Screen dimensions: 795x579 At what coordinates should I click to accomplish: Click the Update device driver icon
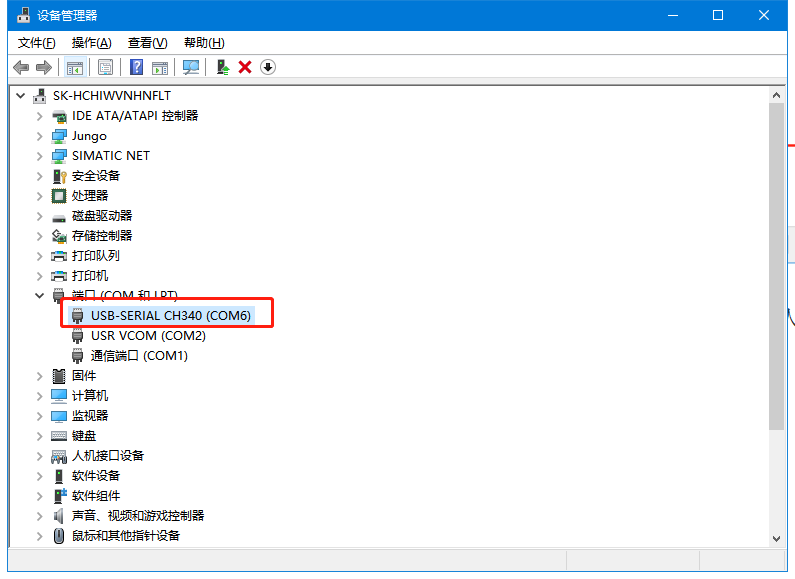pyautogui.click(x=223, y=67)
